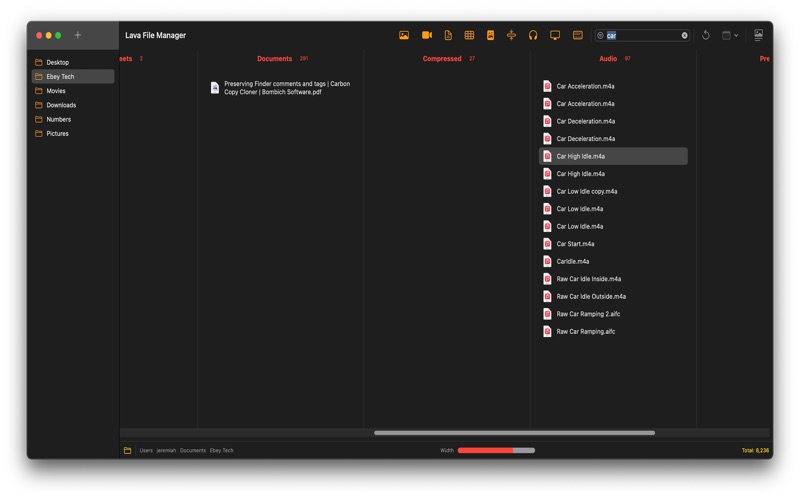
Task: Click the refresh arrow icon
Action: (705, 35)
